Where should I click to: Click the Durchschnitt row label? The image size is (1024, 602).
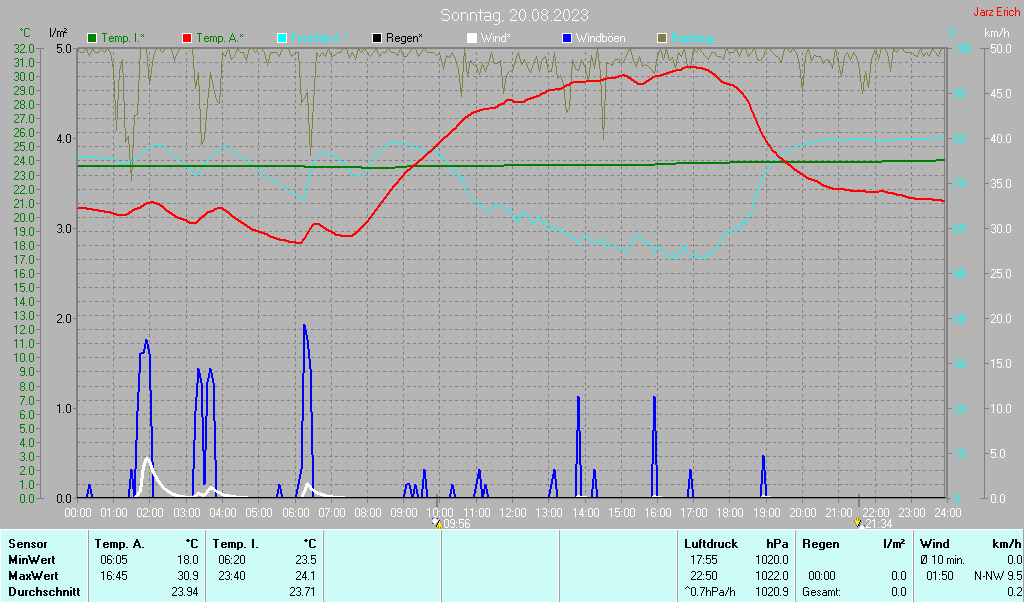pyautogui.click(x=44, y=592)
